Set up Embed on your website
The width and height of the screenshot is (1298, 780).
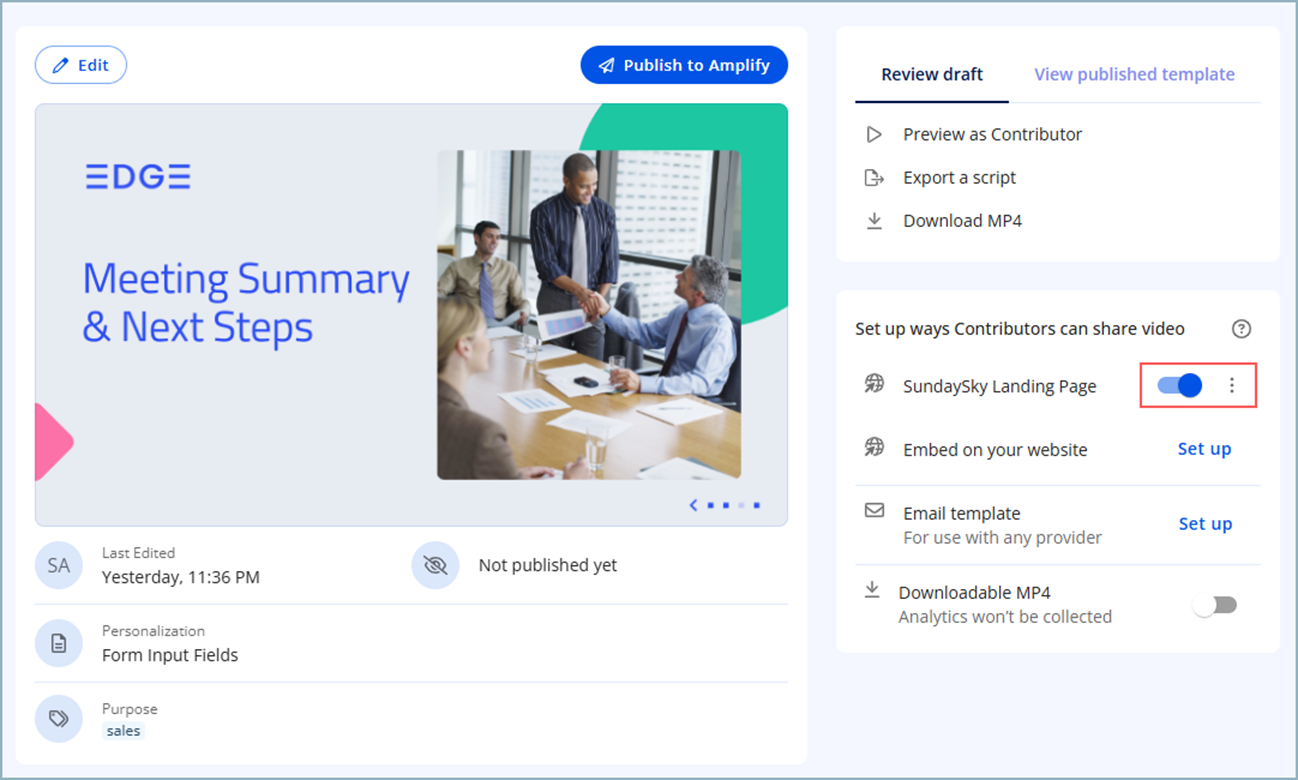(1204, 449)
